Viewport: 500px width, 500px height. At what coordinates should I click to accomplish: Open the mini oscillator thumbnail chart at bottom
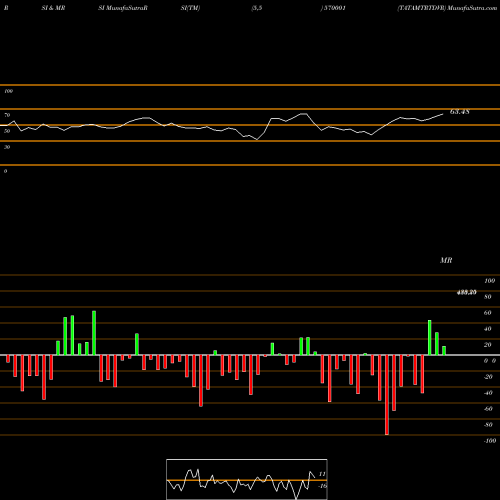point(247,479)
